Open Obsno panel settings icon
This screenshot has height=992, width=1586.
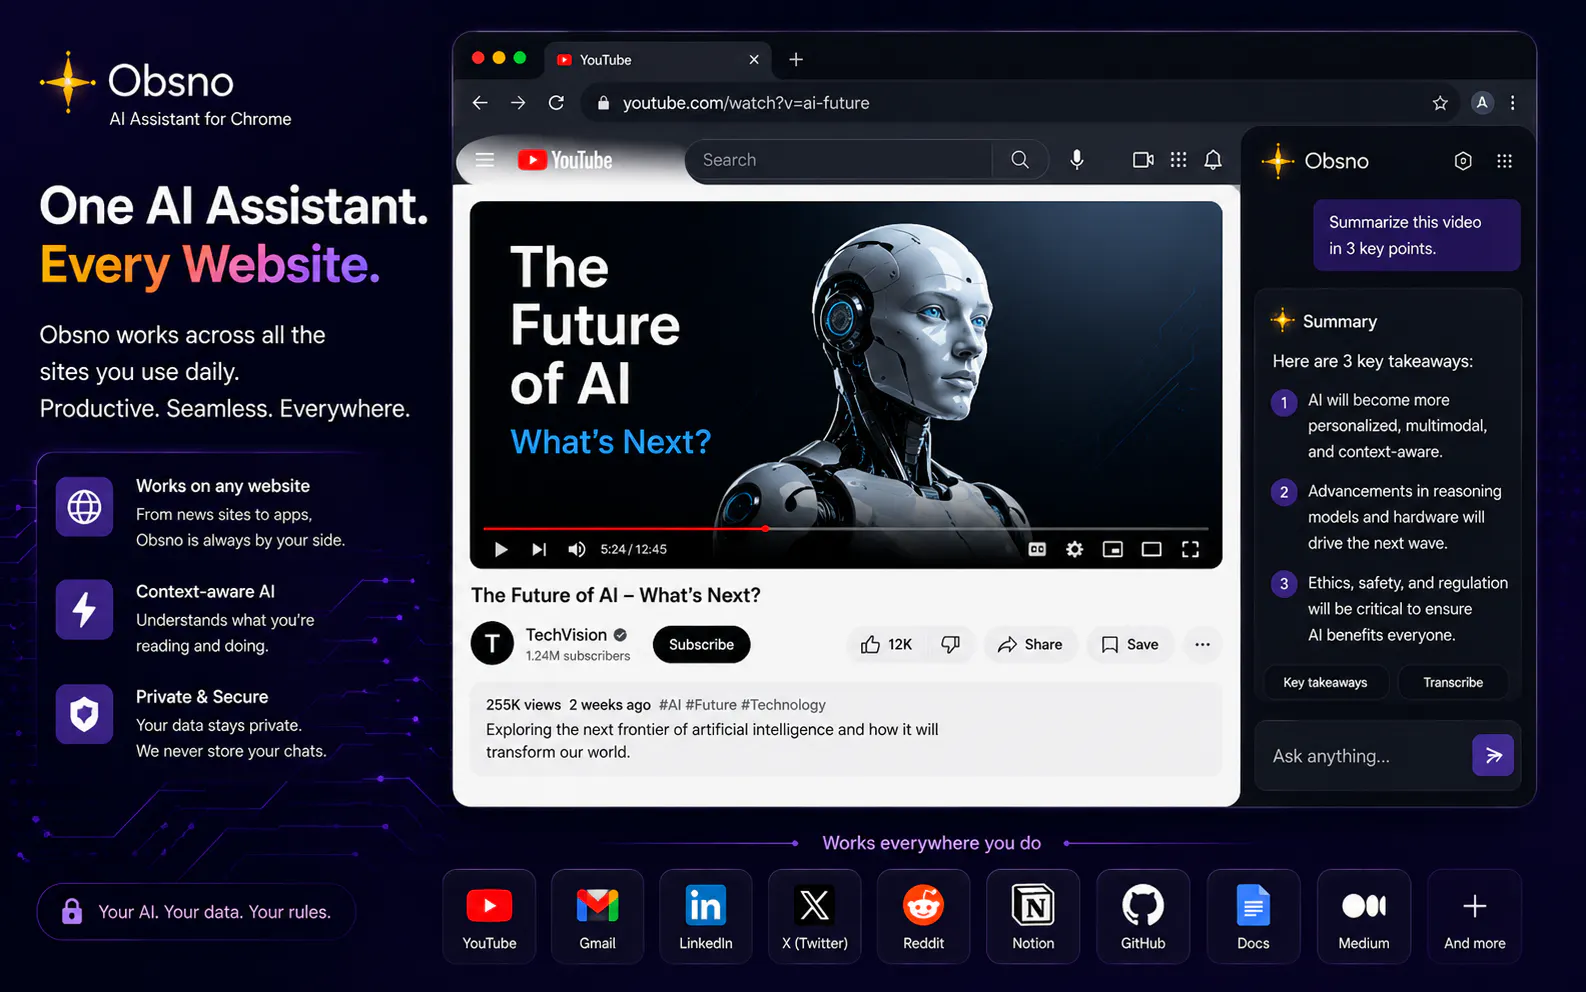[x=1463, y=161]
